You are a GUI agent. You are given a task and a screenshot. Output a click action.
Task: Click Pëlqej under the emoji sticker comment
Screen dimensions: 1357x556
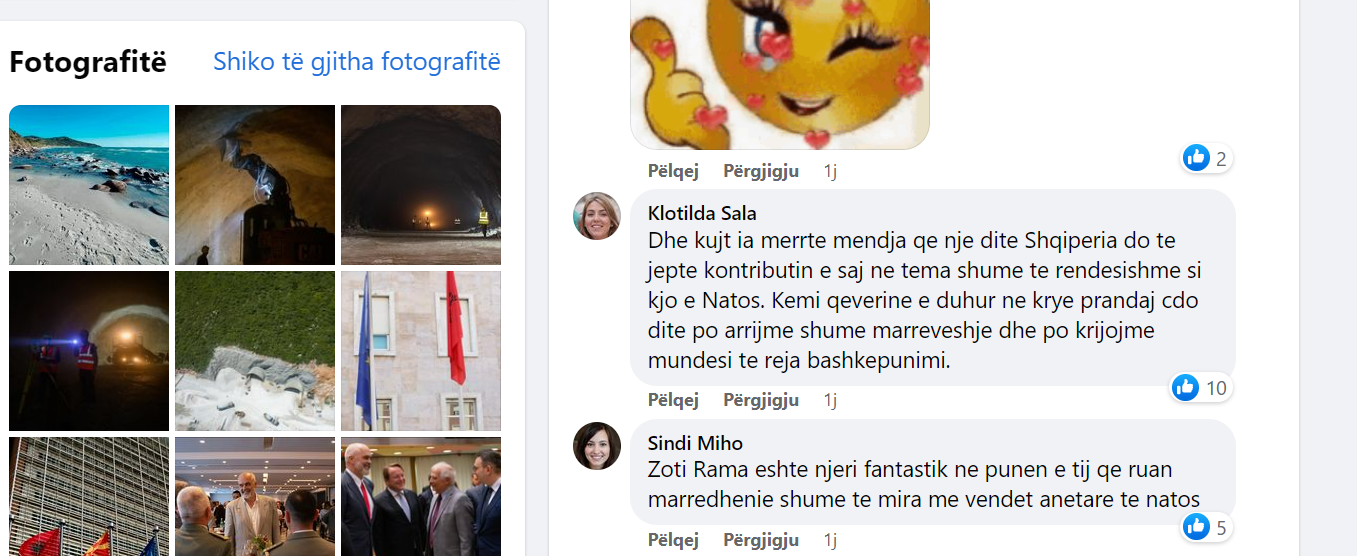[673, 171]
